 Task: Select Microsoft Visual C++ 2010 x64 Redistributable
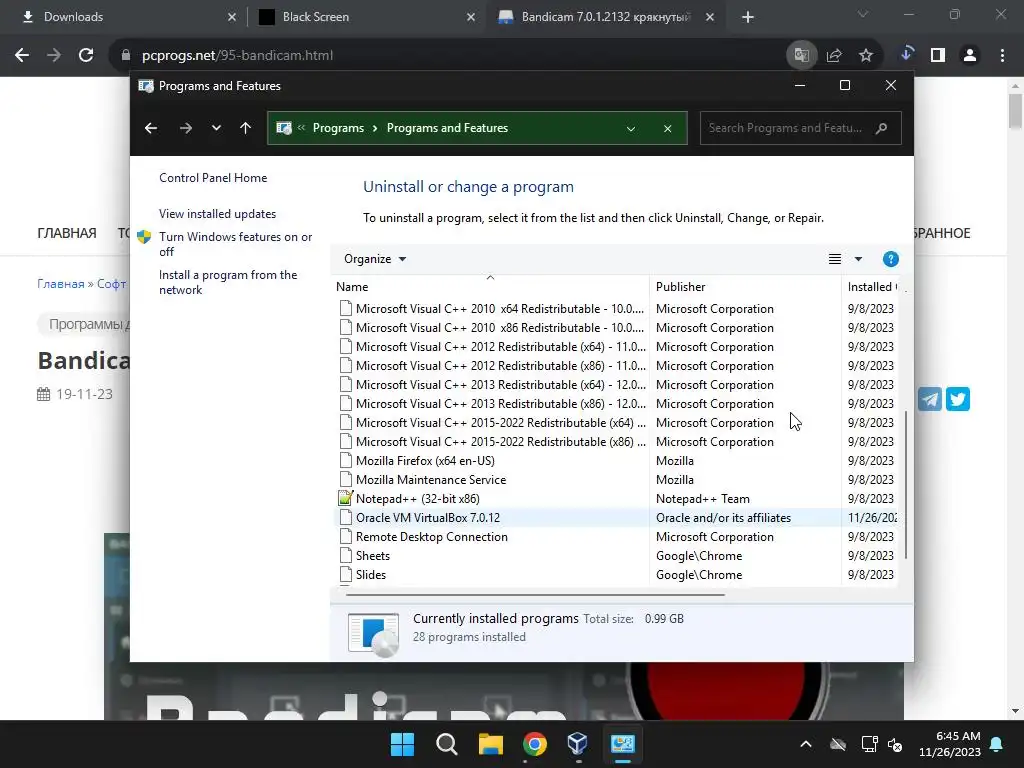pyautogui.click(x=617, y=309)
